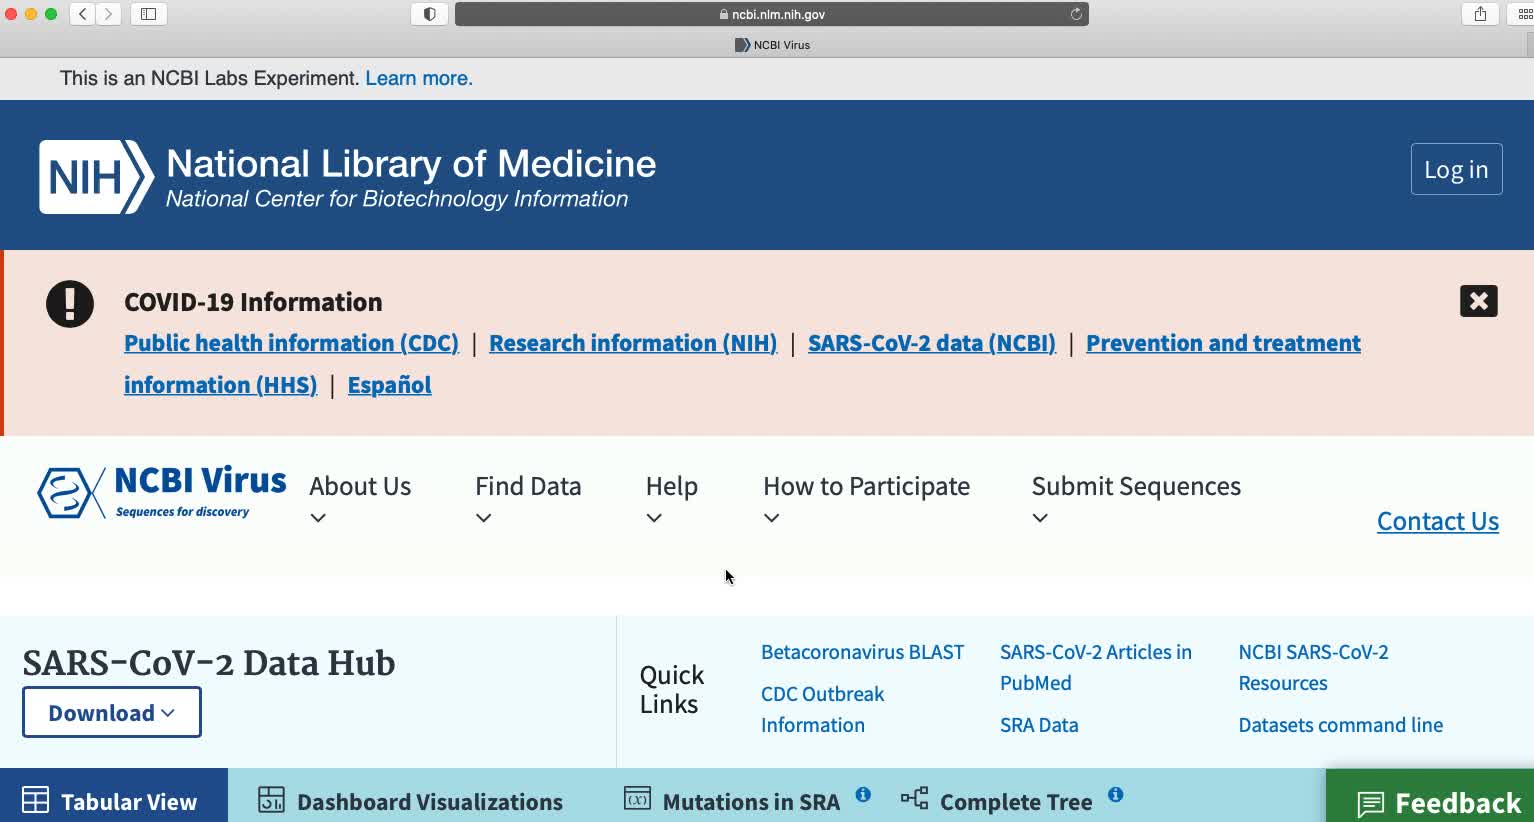Dismiss the COVID-19 banner with X

[x=1478, y=301]
